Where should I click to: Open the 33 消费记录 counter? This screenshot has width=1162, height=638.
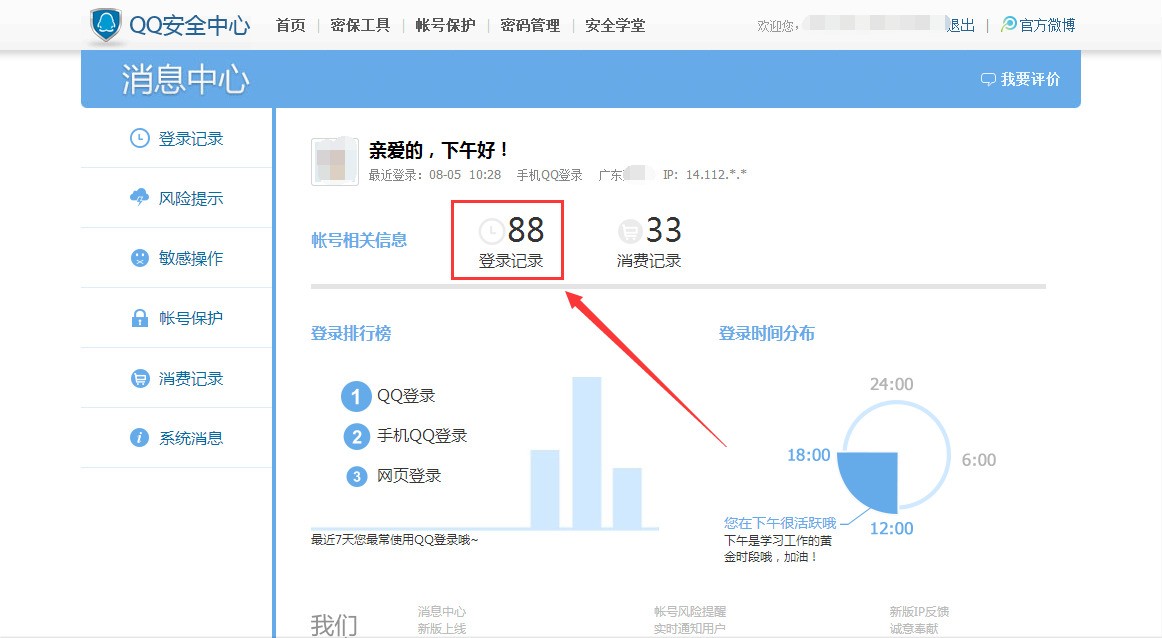[648, 242]
